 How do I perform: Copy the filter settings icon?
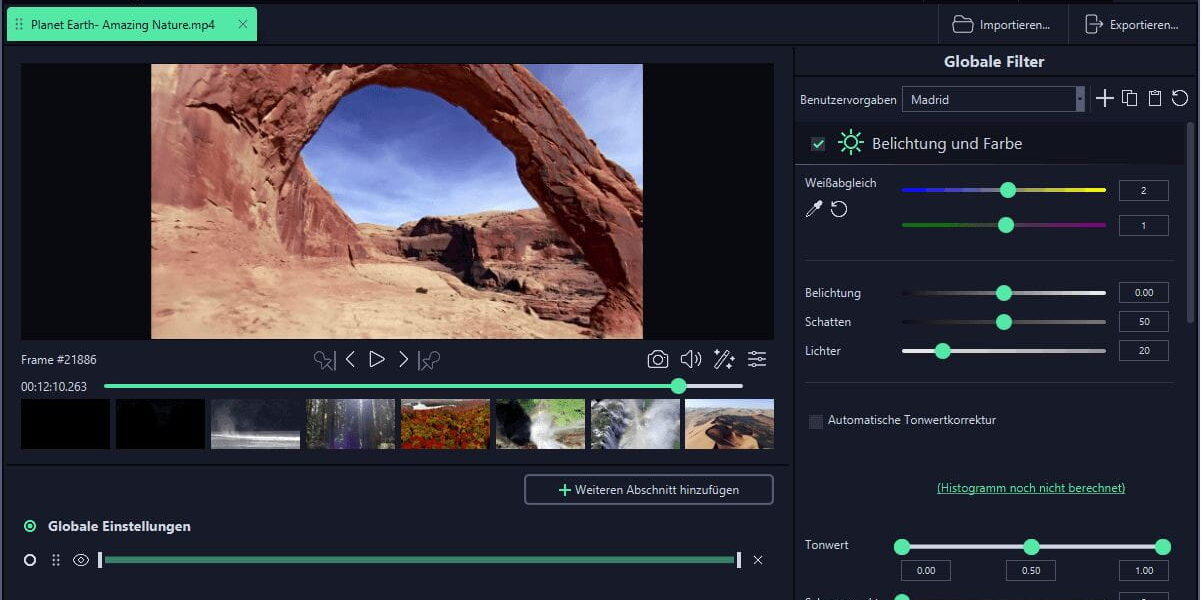coord(1130,98)
